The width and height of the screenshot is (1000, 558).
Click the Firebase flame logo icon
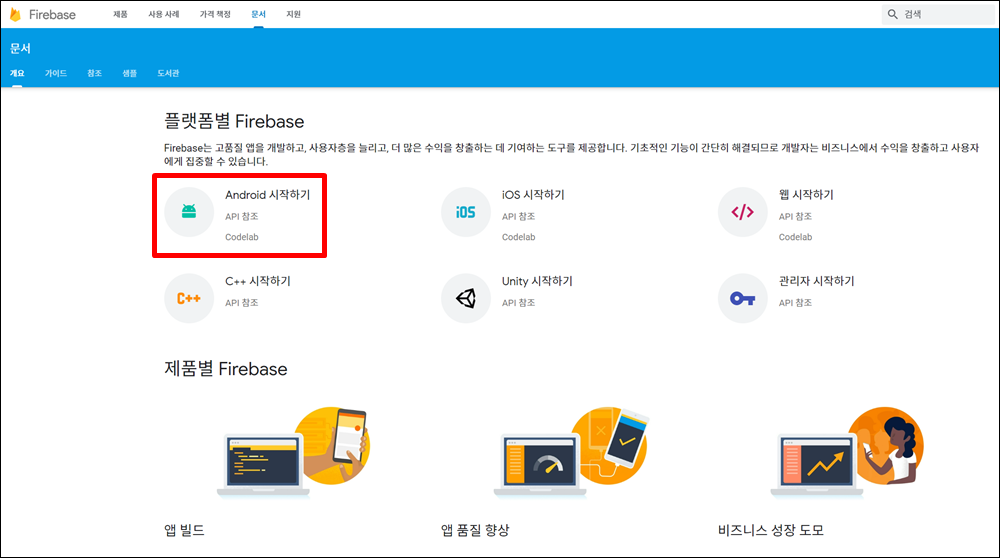click(x=15, y=14)
